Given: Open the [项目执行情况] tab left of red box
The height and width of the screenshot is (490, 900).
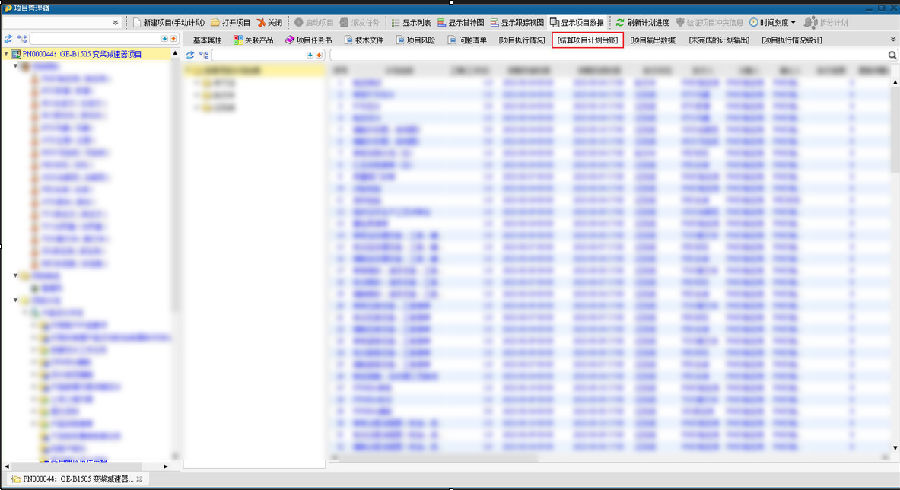Looking at the screenshot, I should (522, 40).
